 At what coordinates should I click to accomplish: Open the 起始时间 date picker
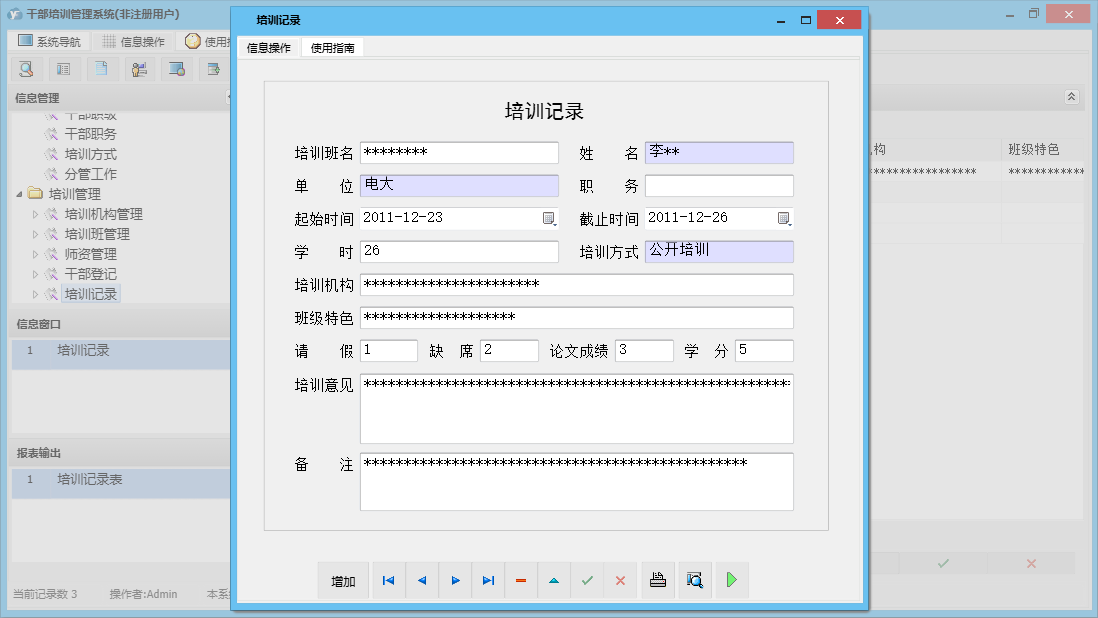pos(548,218)
